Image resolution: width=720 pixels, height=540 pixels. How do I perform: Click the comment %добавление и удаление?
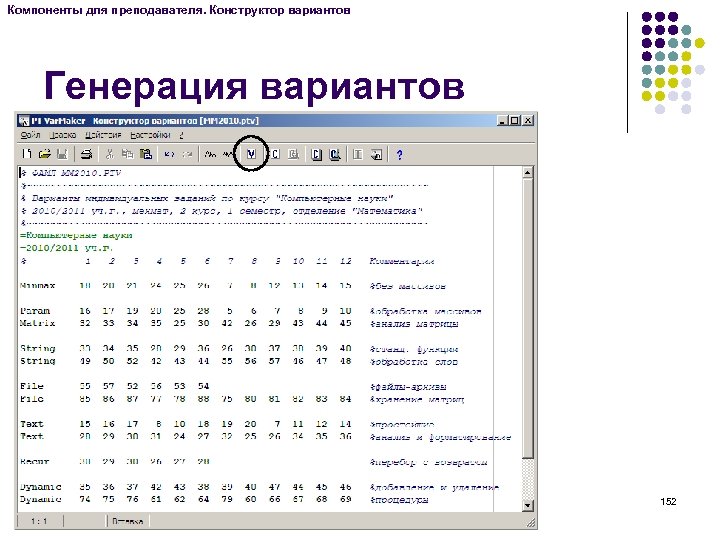(434, 487)
